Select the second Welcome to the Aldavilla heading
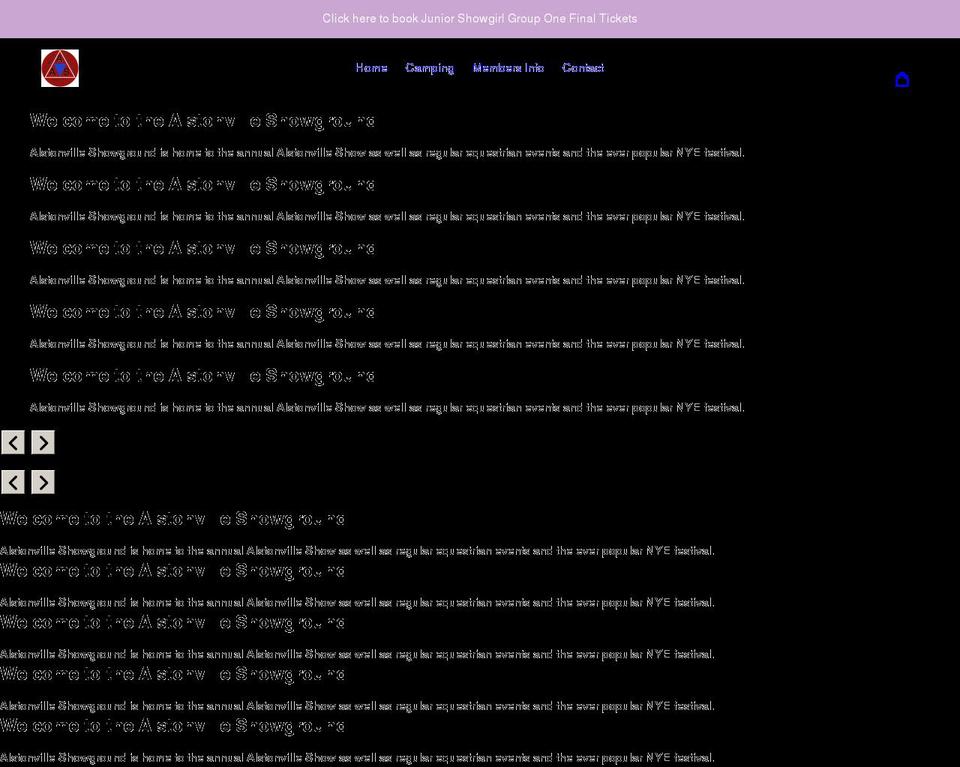The width and height of the screenshot is (960, 767). point(202,184)
